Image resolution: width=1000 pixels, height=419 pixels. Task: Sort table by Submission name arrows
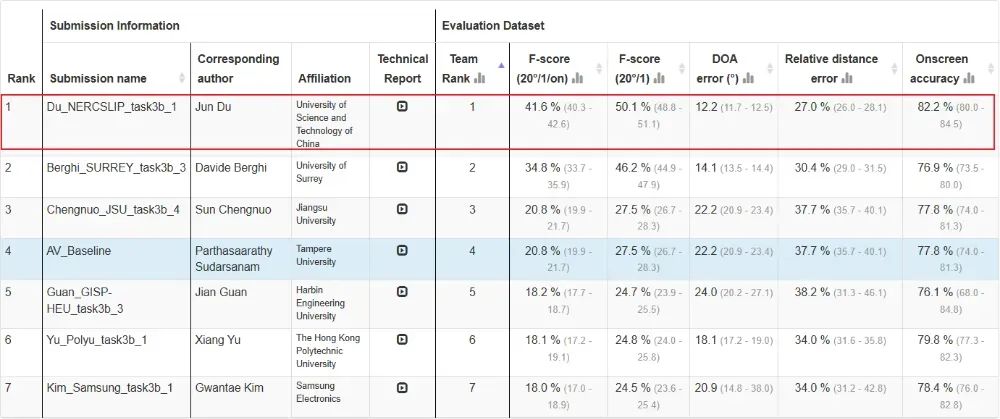point(182,78)
